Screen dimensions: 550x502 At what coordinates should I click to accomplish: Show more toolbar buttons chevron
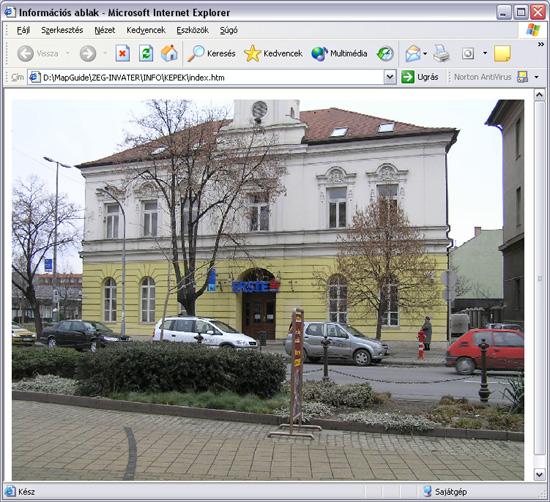point(541,44)
